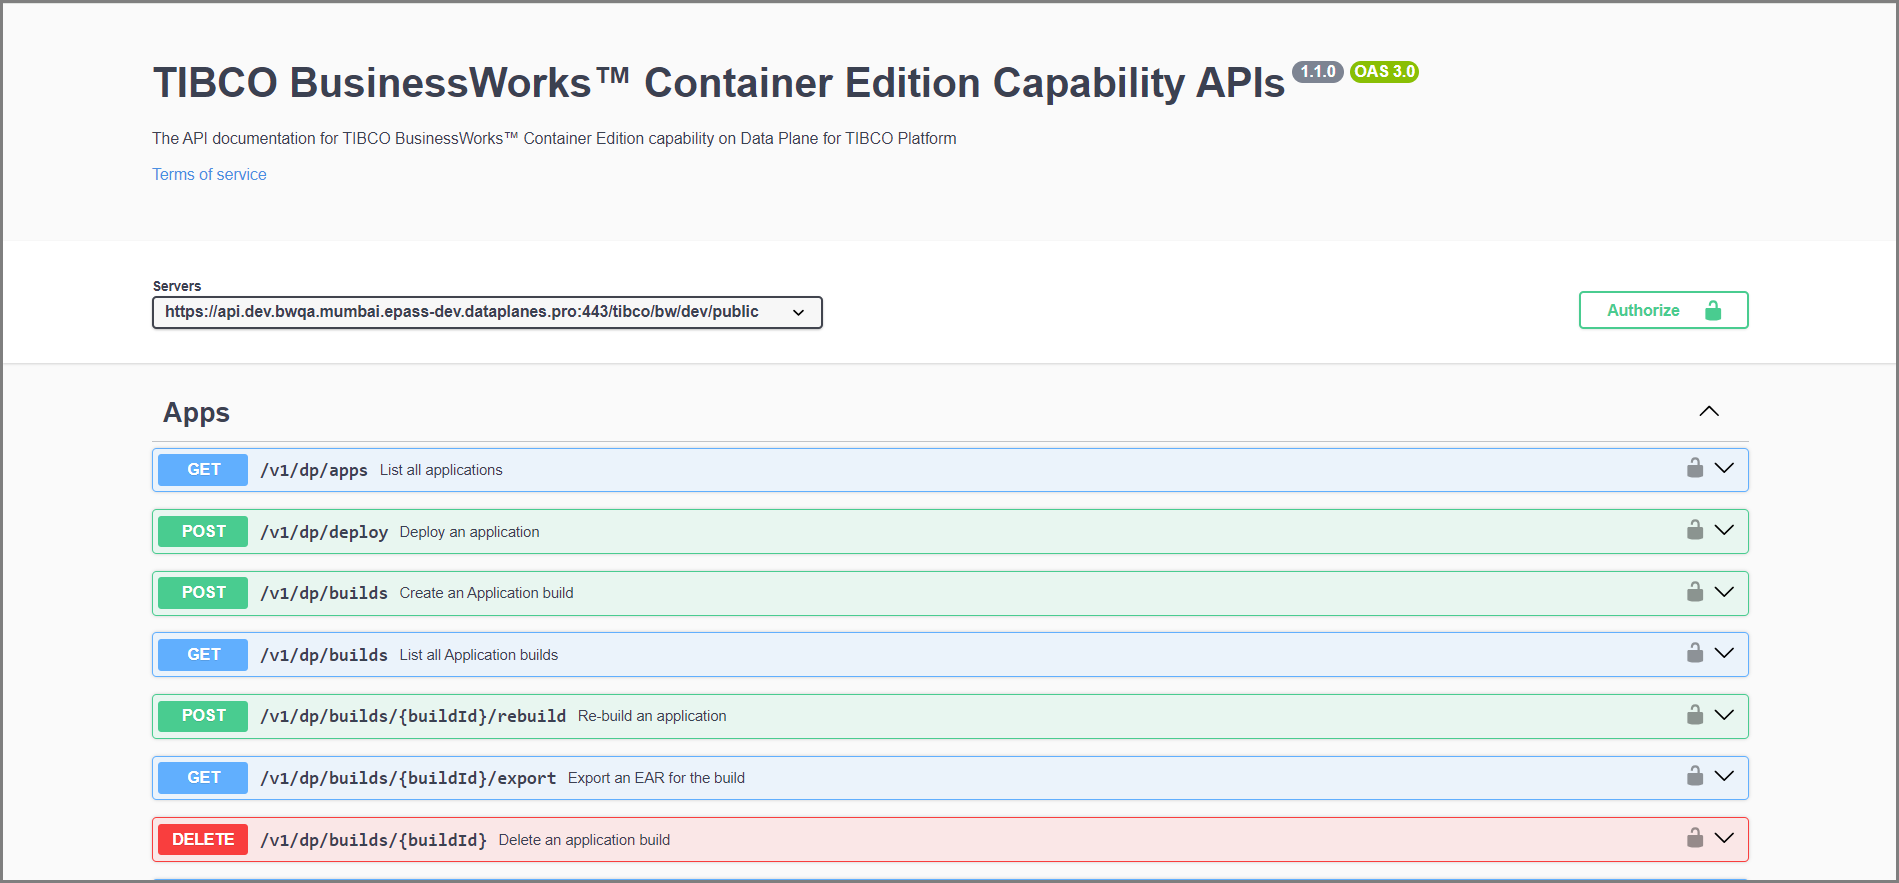Screen dimensions: 1899x883
Task: Click the GET badge for /v1/dp/apps
Action: click(203, 469)
